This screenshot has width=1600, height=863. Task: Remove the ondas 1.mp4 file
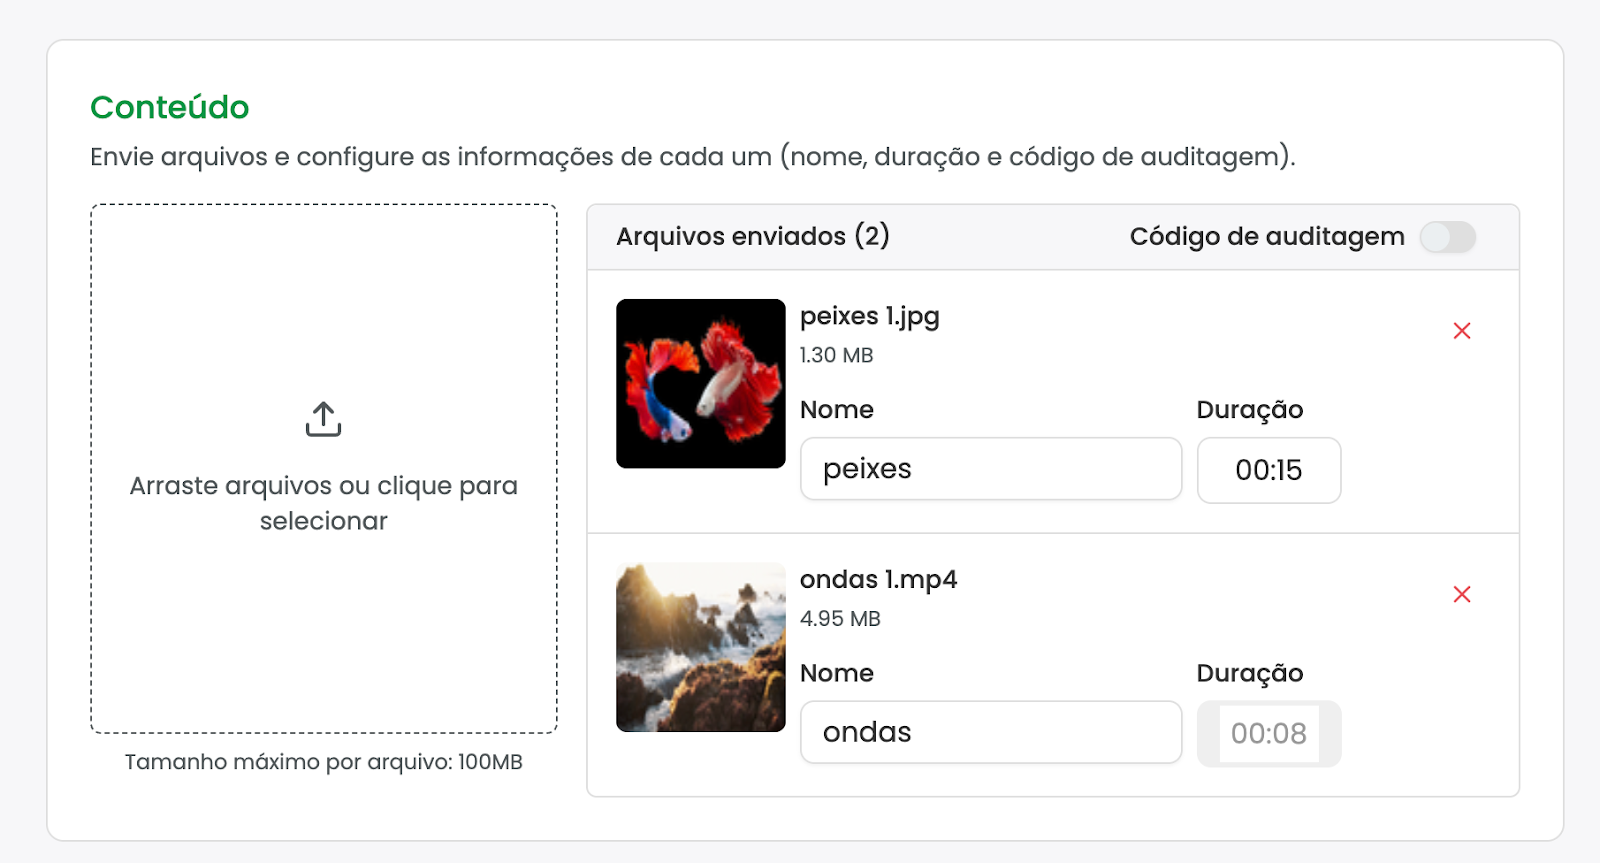(x=1461, y=594)
